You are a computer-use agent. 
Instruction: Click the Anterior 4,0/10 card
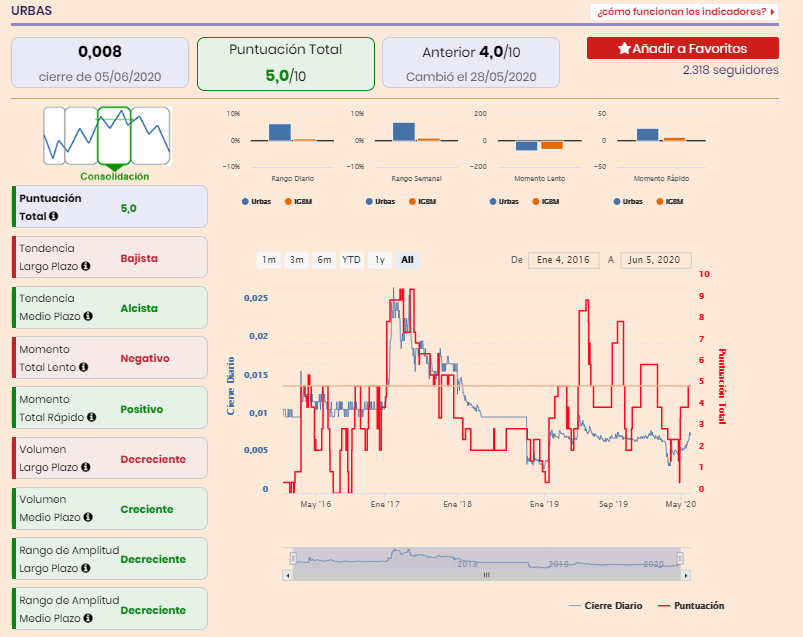tap(471, 63)
